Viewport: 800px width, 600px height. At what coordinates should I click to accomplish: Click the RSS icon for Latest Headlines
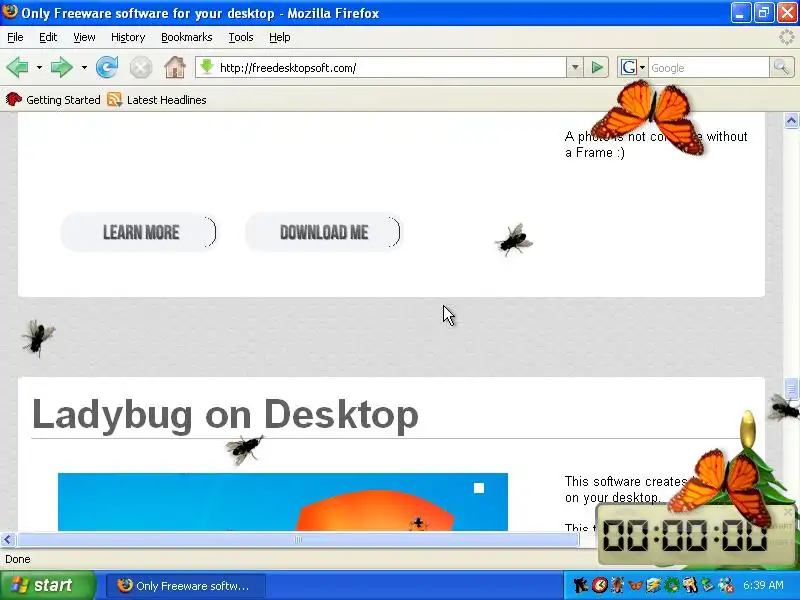click(114, 99)
